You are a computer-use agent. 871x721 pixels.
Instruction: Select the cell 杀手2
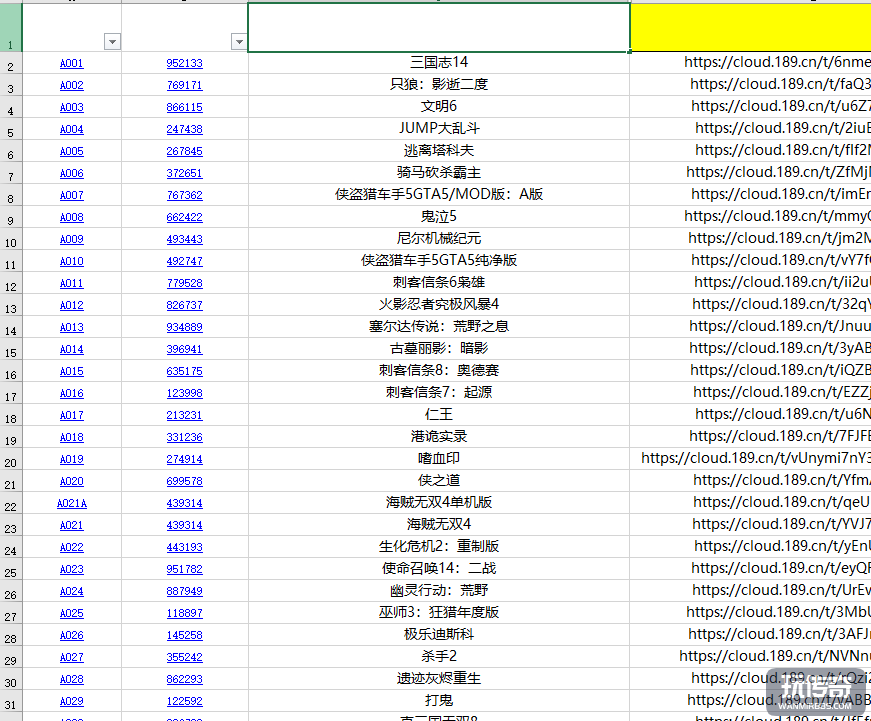pos(439,656)
